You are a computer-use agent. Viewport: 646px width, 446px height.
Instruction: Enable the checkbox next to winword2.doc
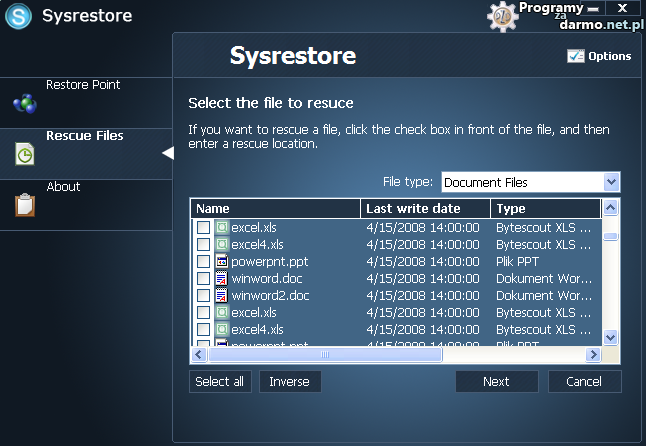tap(204, 296)
